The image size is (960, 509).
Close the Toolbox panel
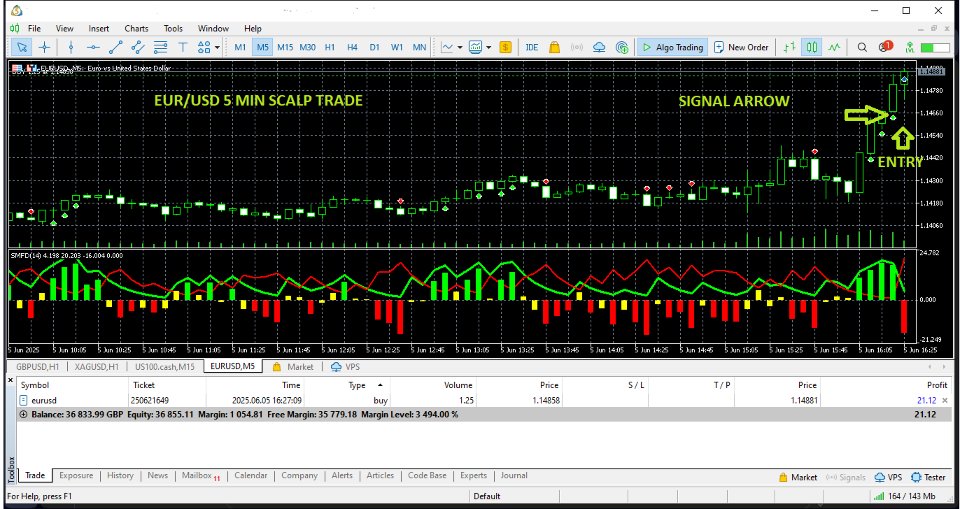[x=10, y=380]
